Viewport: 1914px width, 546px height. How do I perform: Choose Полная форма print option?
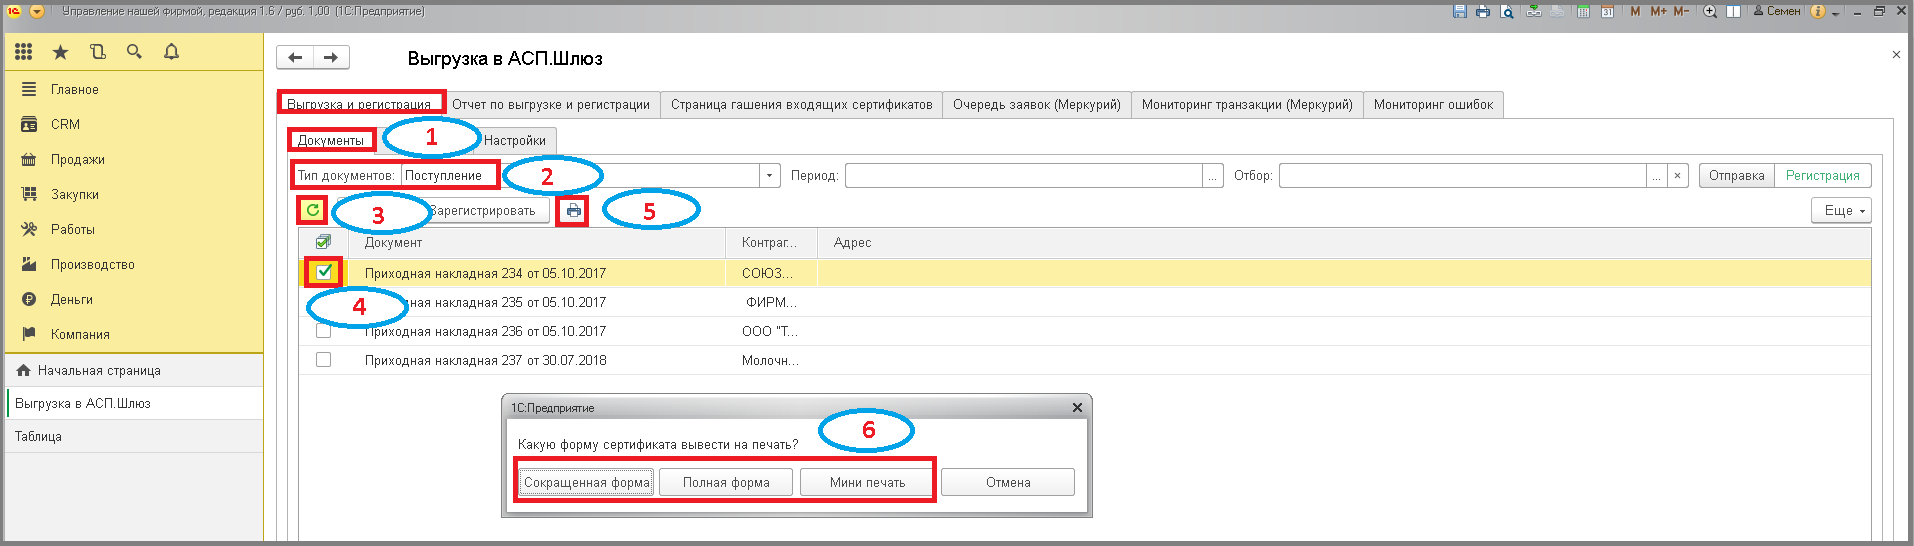726,482
